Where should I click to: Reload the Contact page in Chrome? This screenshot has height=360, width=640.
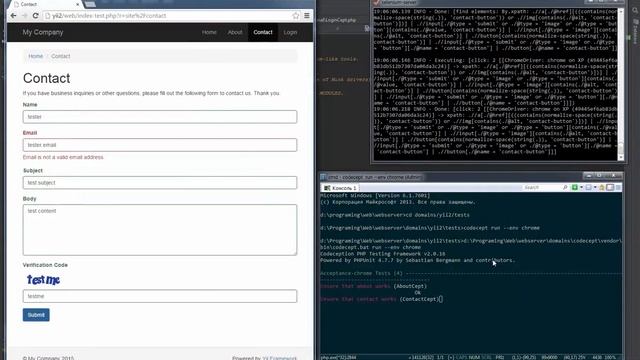[x=36, y=16]
